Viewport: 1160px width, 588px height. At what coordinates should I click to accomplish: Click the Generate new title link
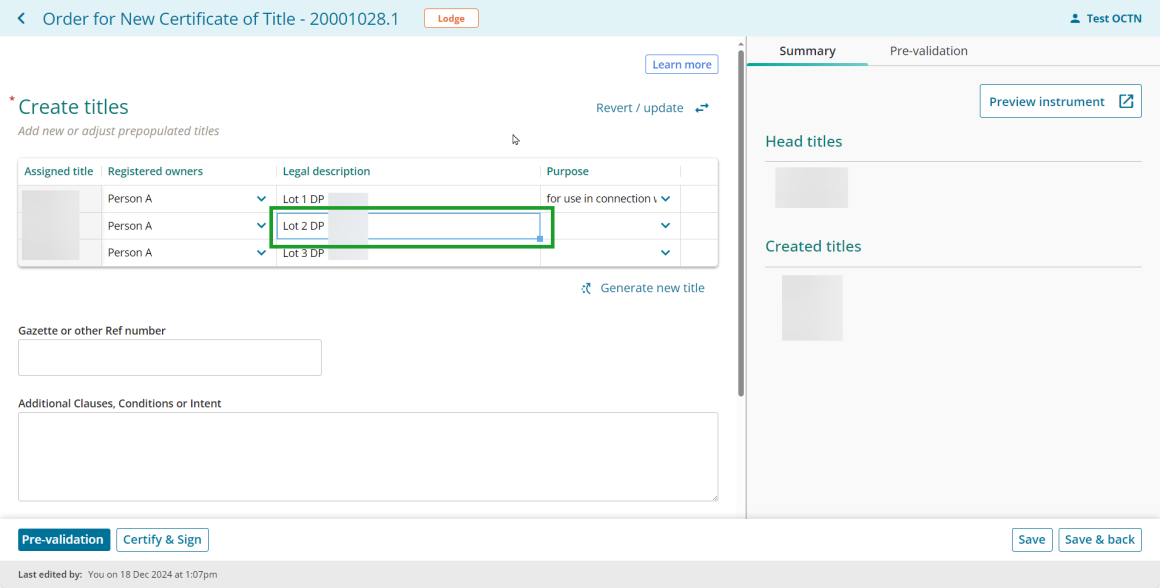[x=652, y=288]
